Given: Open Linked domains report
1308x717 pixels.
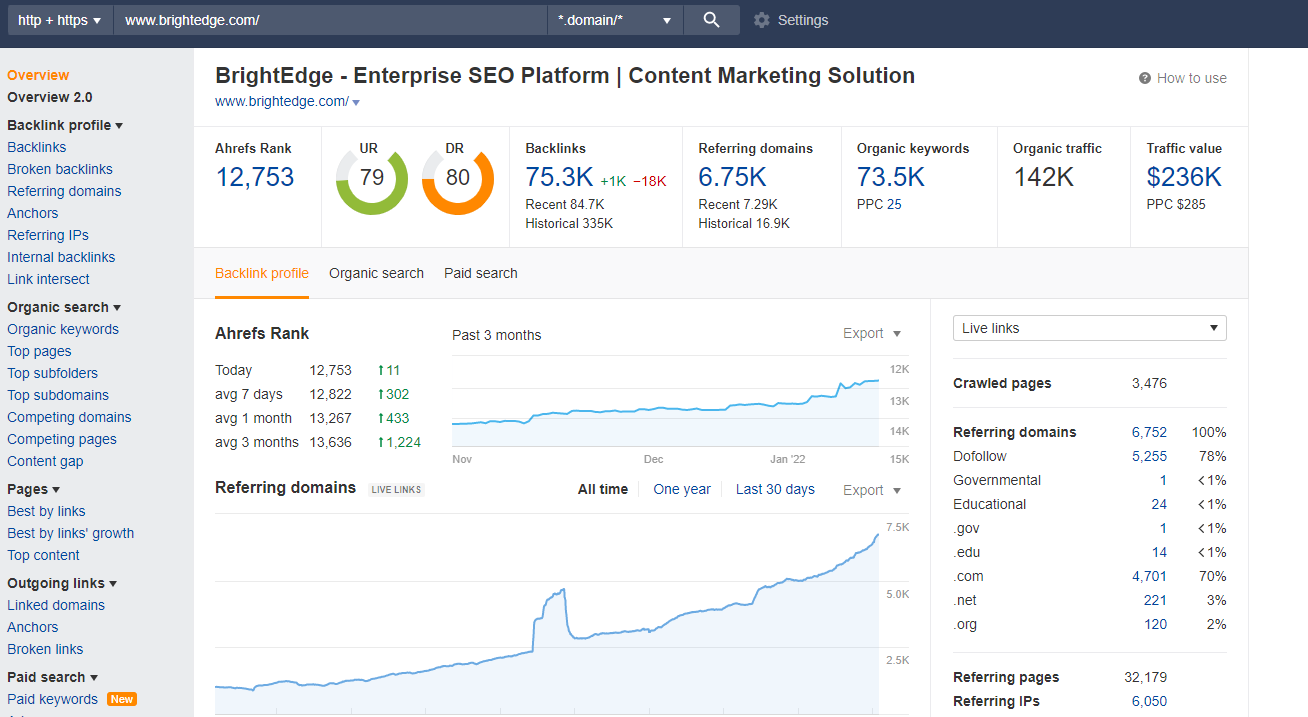Looking at the screenshot, I should (x=56, y=605).
